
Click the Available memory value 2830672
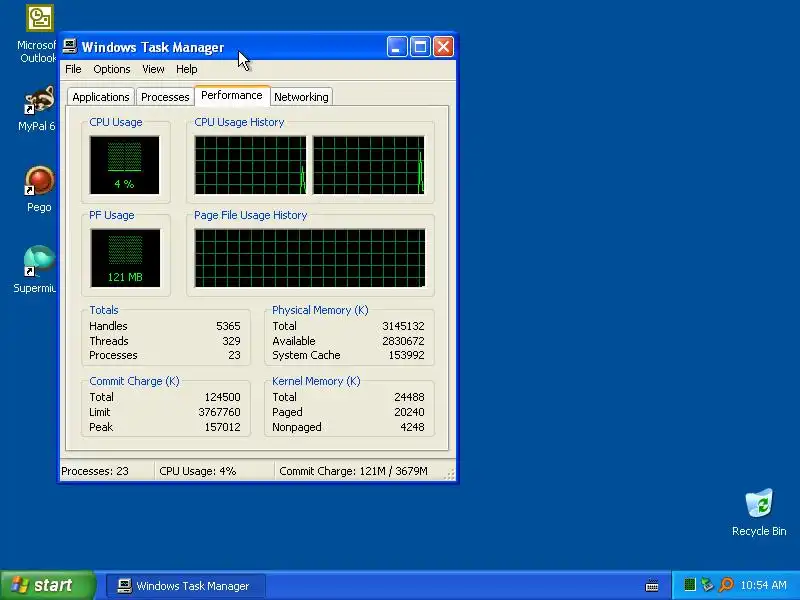point(403,341)
